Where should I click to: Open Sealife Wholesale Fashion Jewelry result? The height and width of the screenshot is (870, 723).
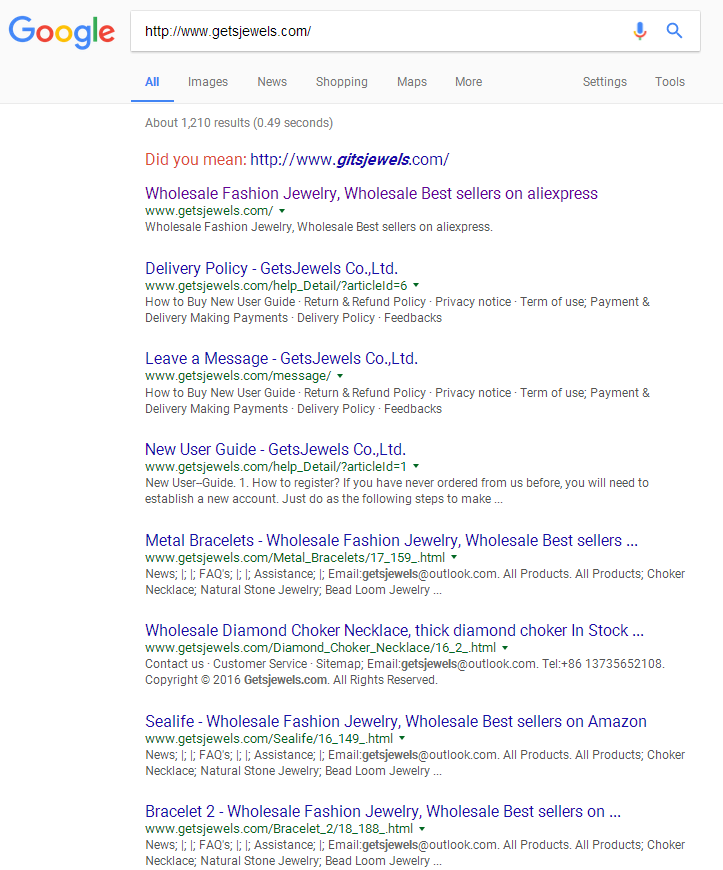(396, 721)
